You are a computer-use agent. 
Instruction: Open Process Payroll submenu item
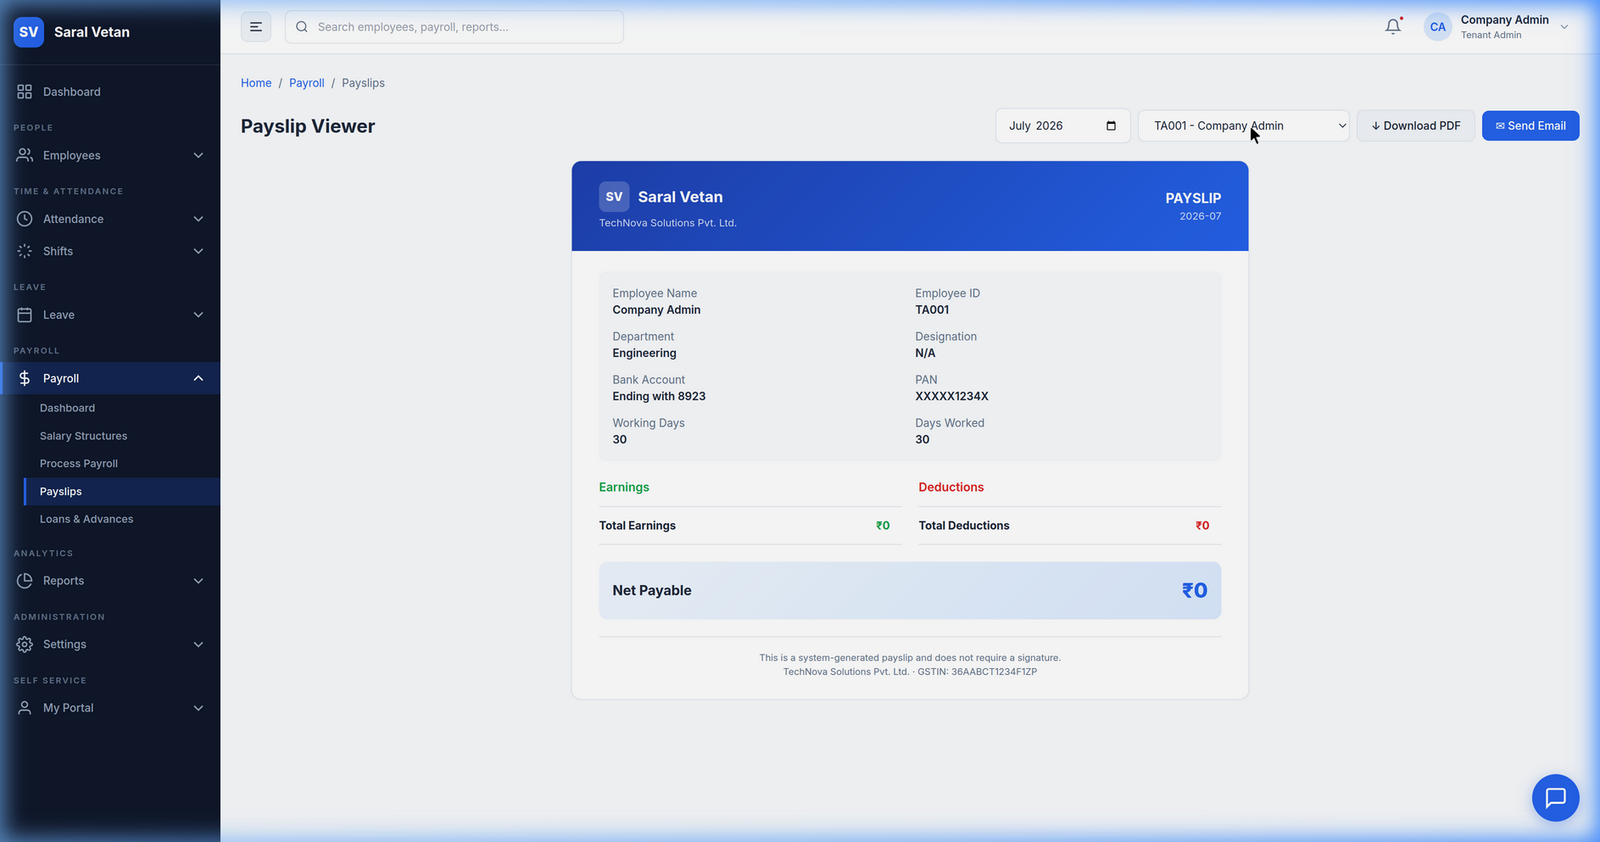tap(79, 464)
